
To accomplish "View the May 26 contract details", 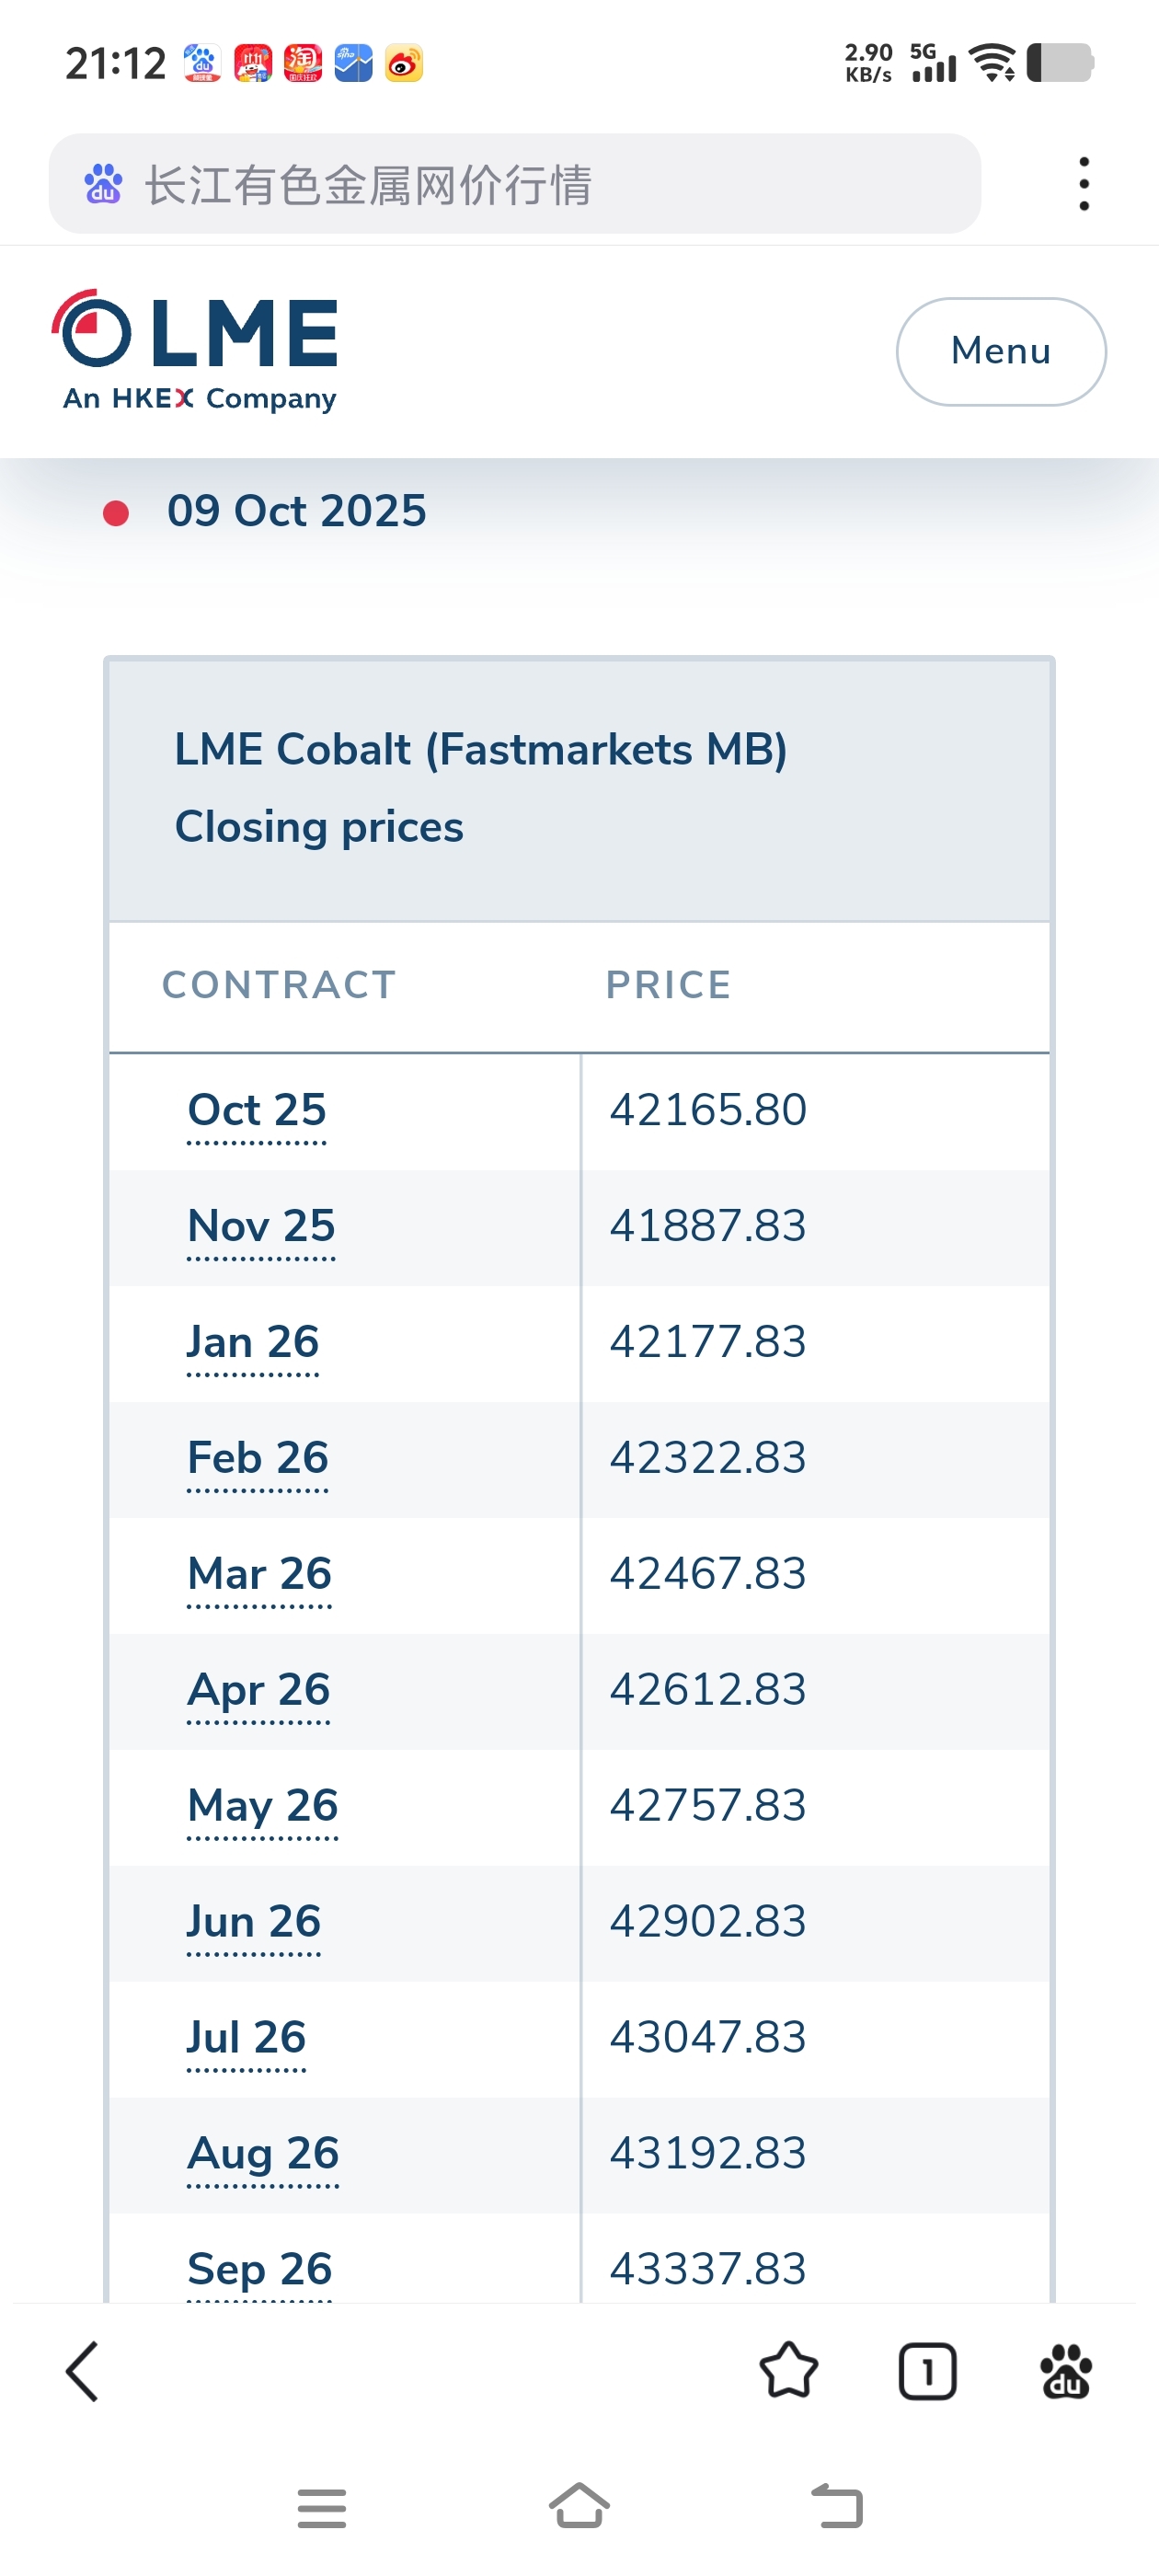I will (262, 1806).
